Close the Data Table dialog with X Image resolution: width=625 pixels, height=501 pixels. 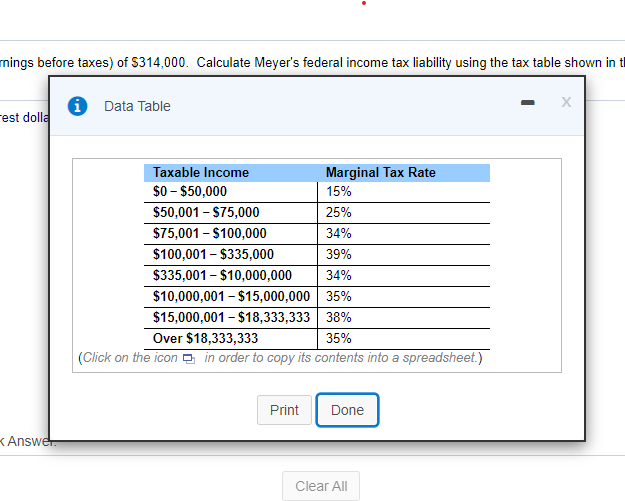566,102
